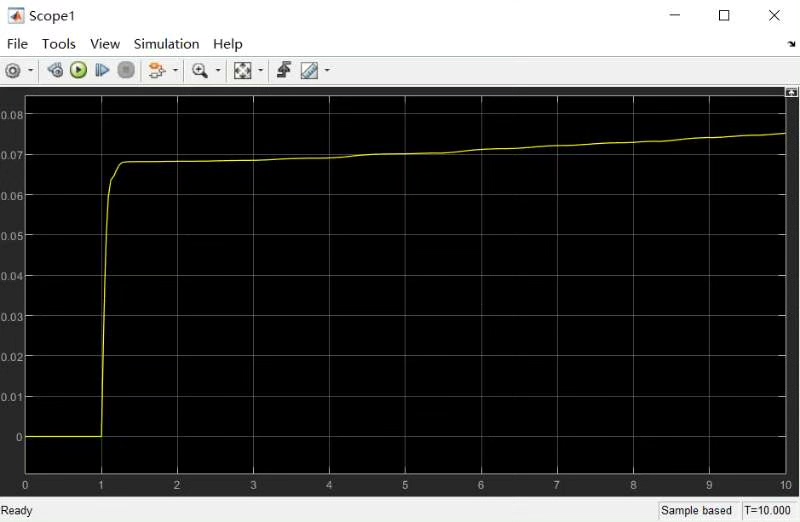Expand the zoom options dropdown arrow
Viewport: 800px width, 522px height.
click(218, 70)
